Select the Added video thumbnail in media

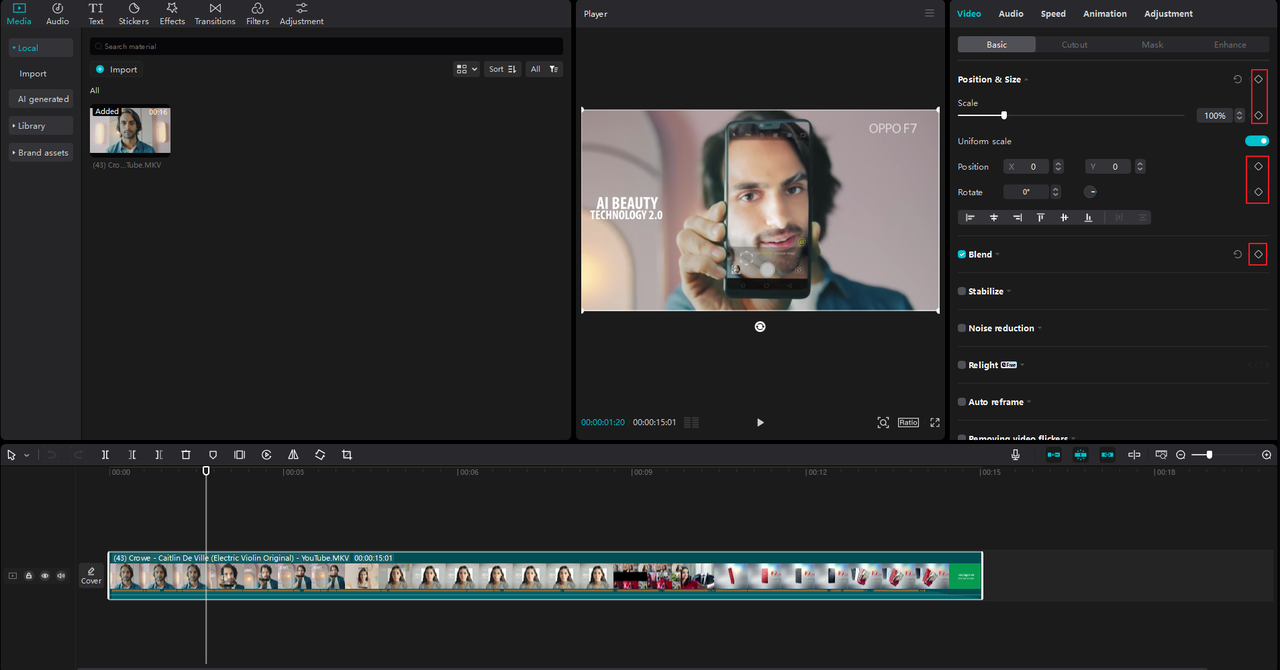click(x=130, y=131)
